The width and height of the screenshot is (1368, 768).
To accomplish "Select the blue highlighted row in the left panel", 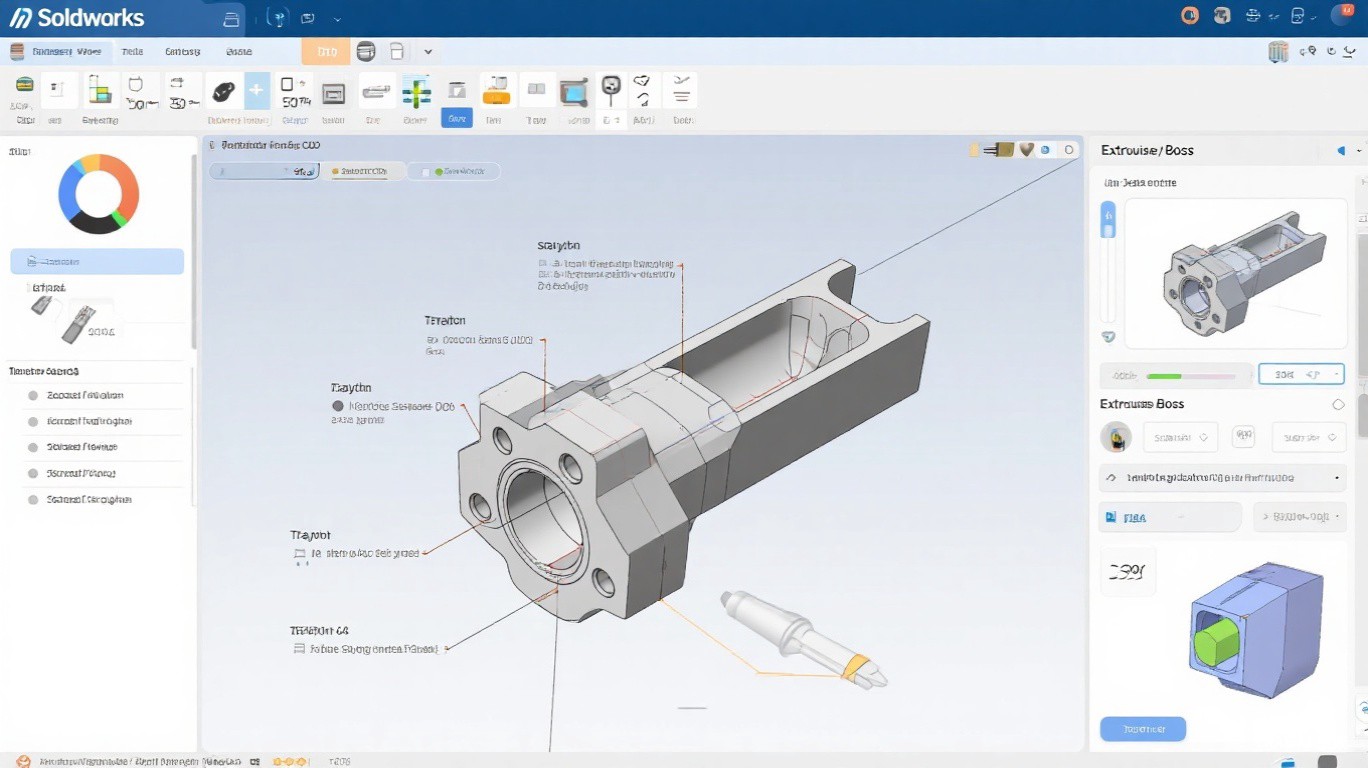I will point(97,262).
